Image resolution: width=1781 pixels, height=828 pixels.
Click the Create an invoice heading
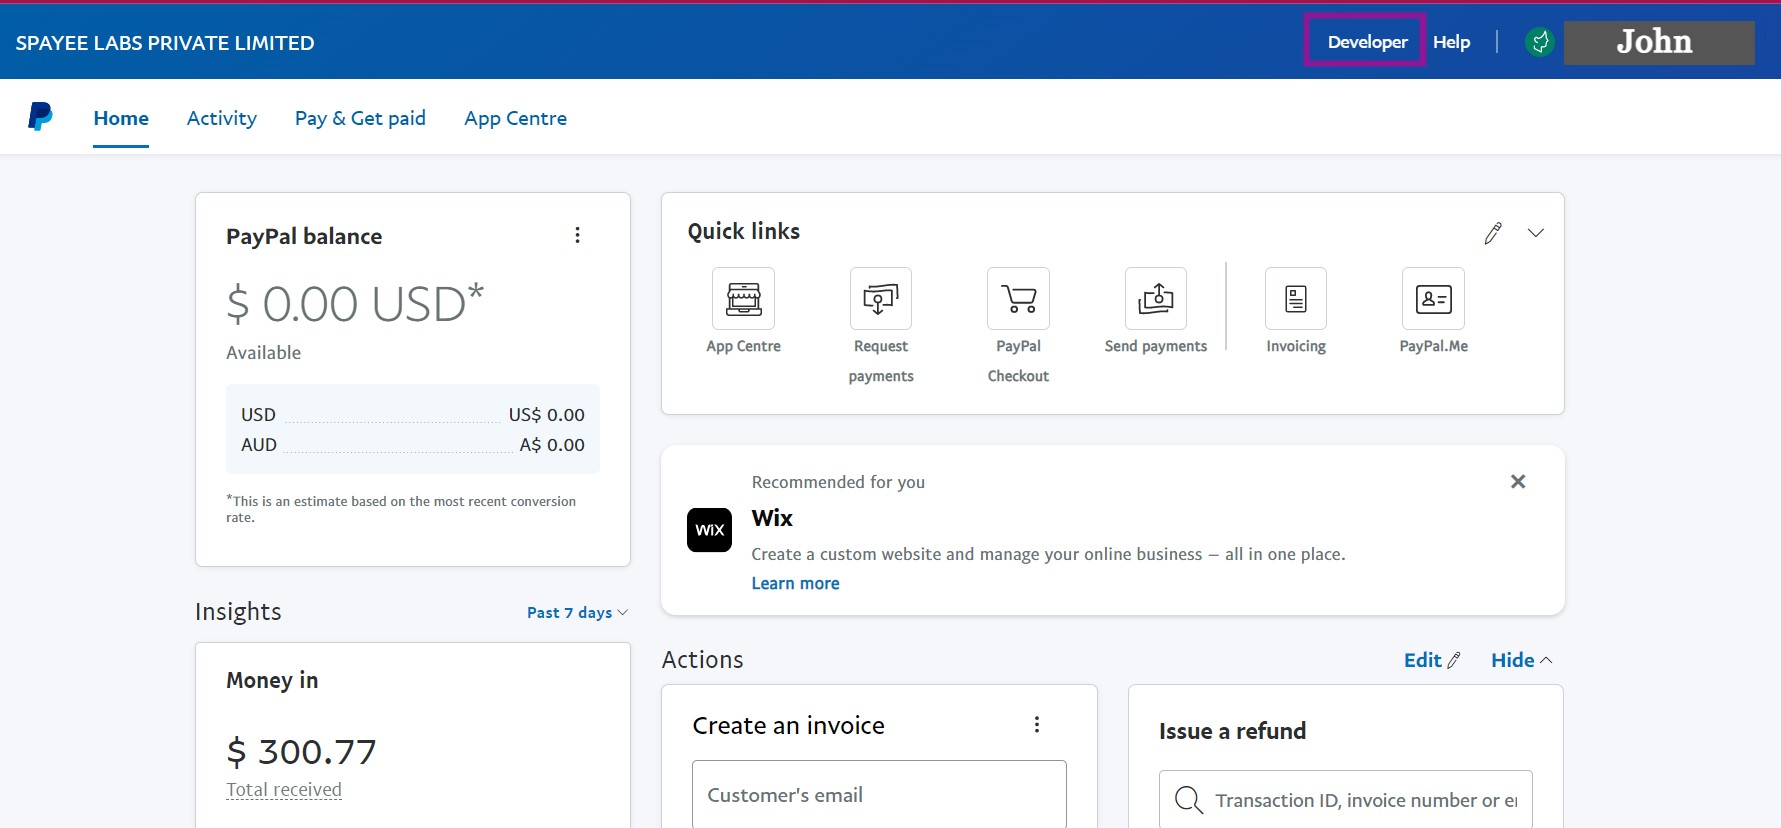pos(788,725)
